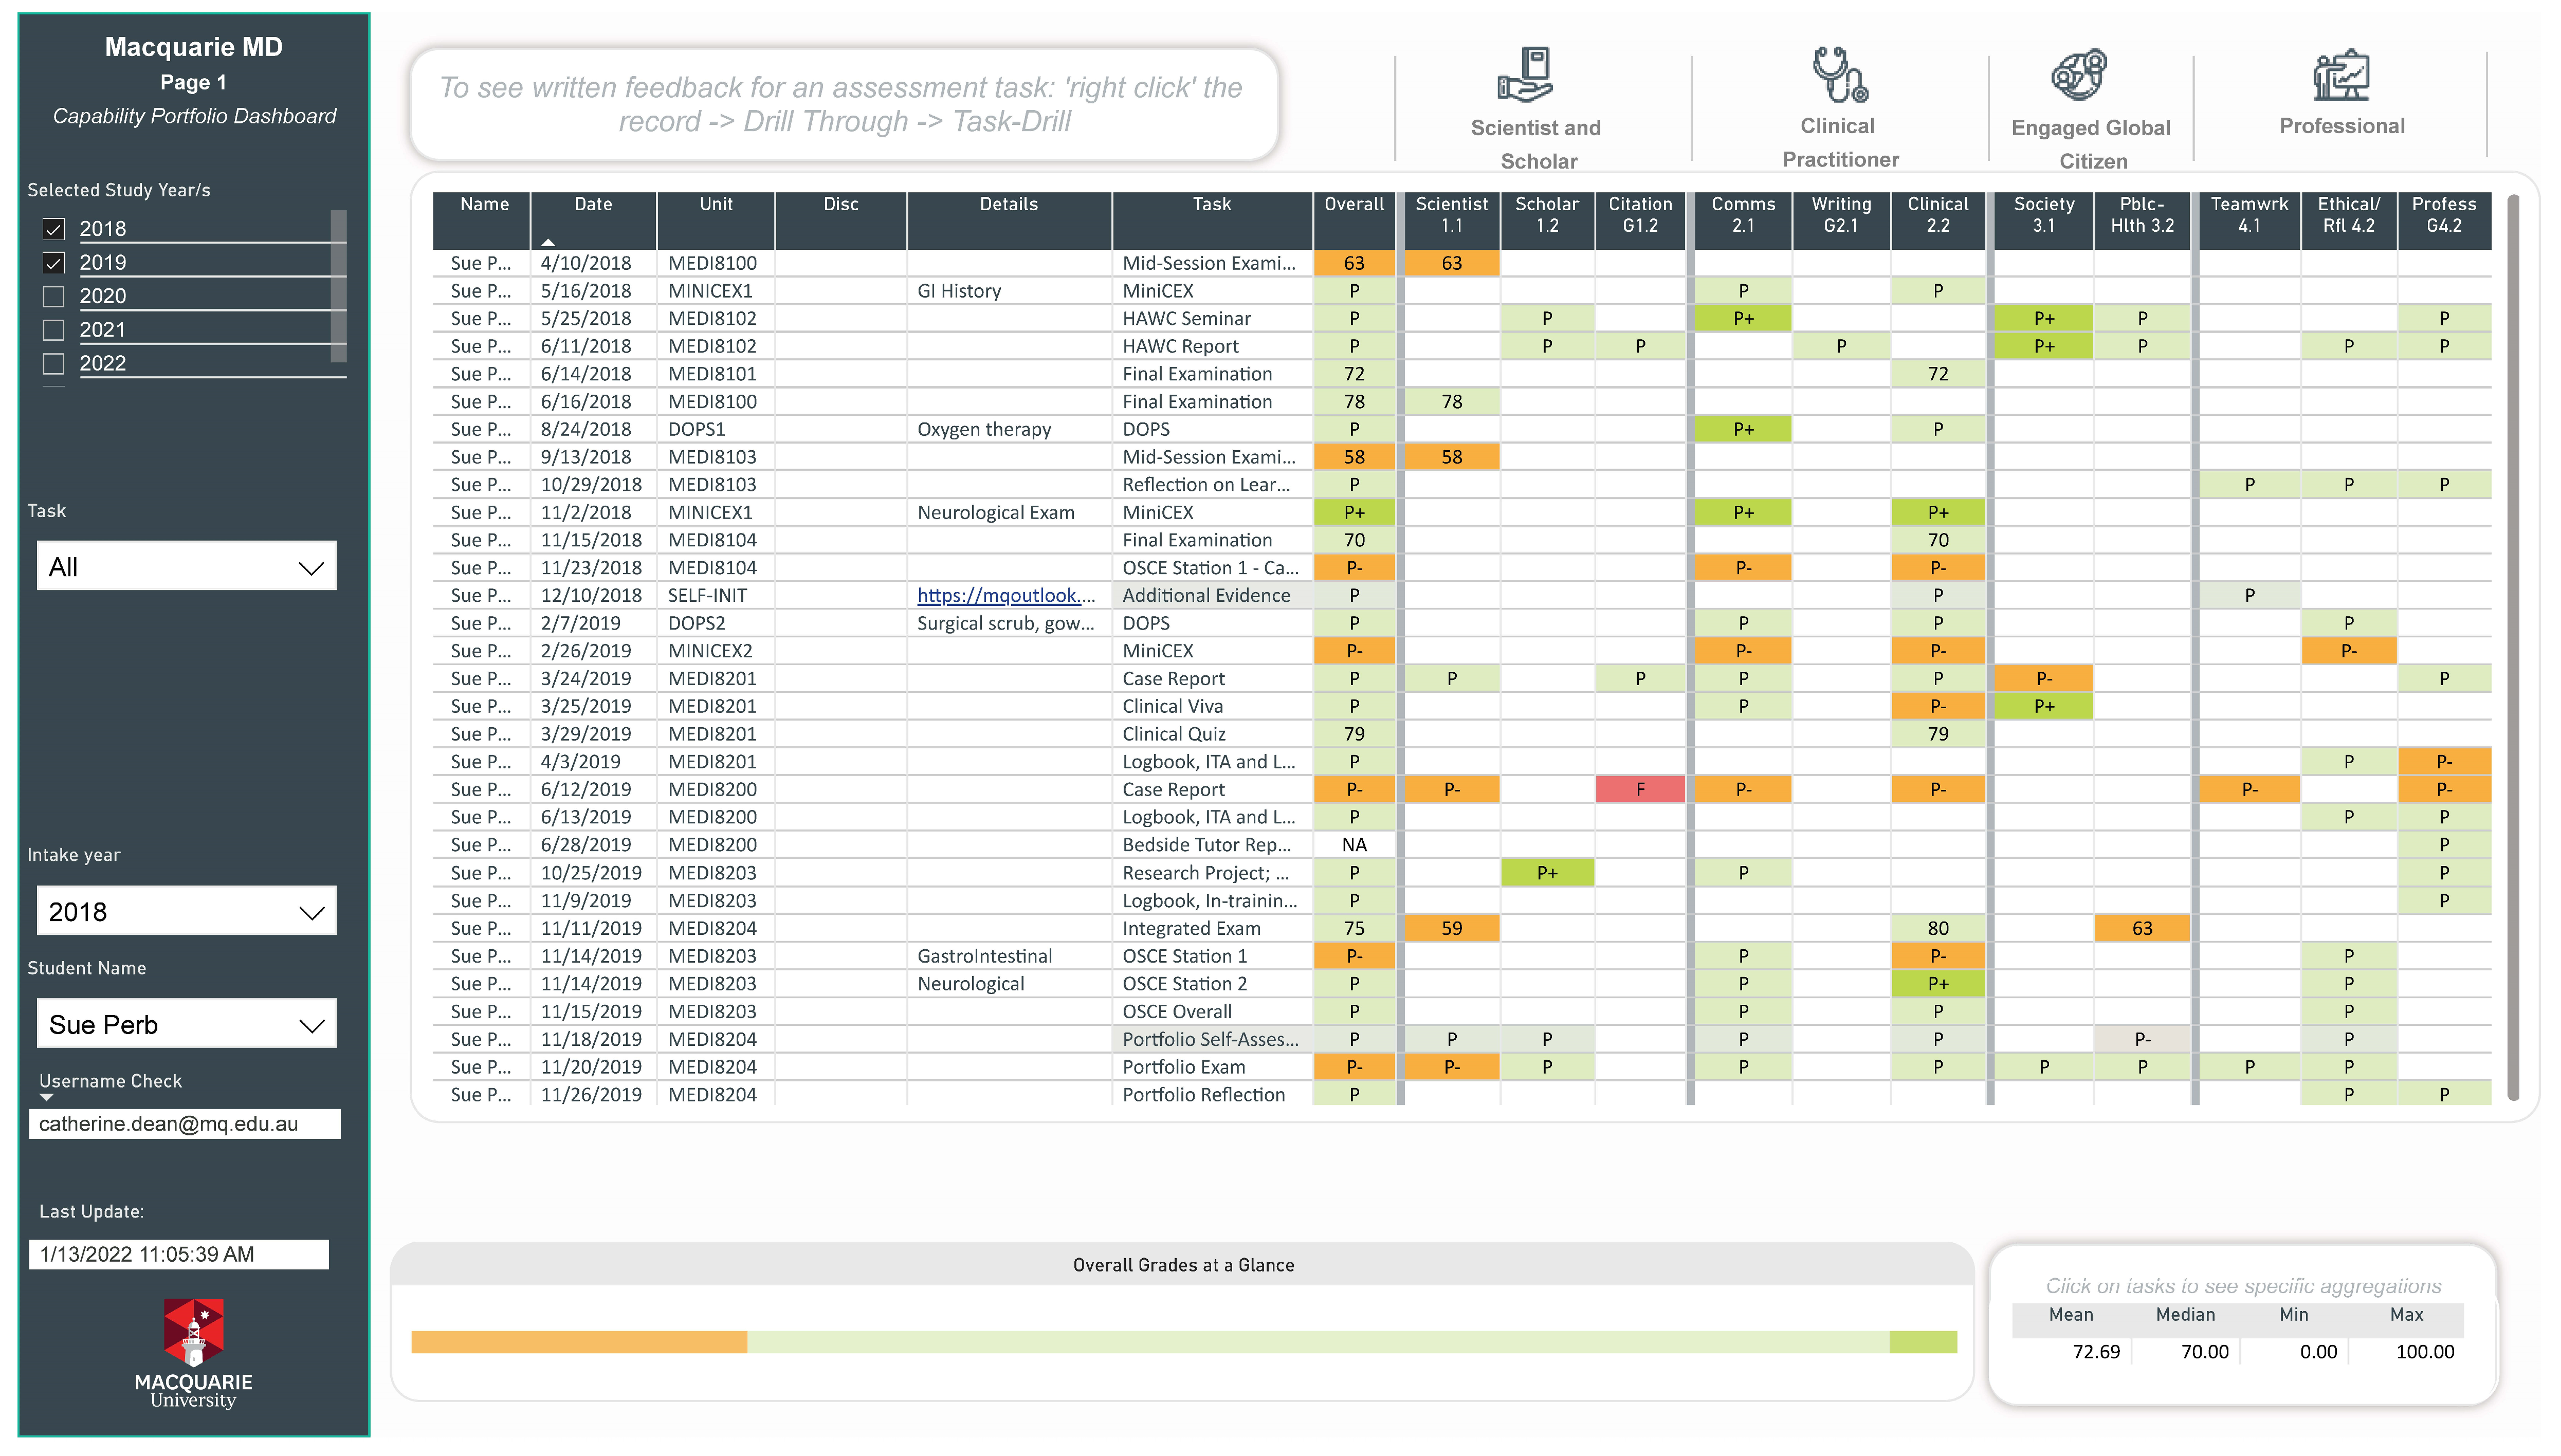Expand the Intake year dropdown

point(187,912)
